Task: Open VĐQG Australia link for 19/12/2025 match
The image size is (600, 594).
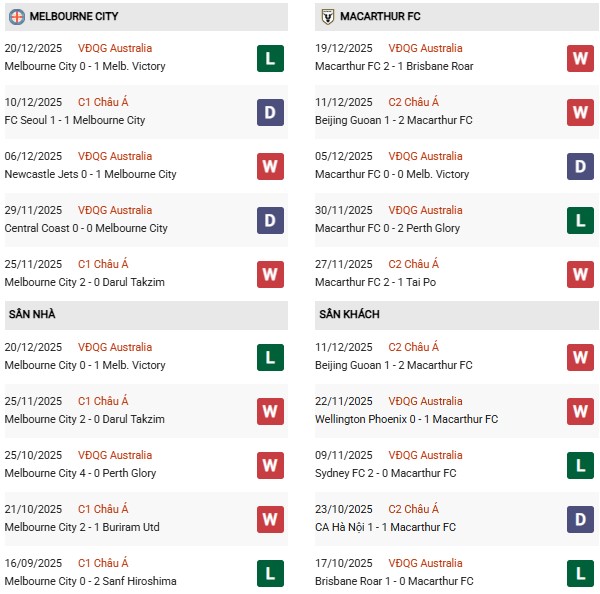Action: coord(425,48)
